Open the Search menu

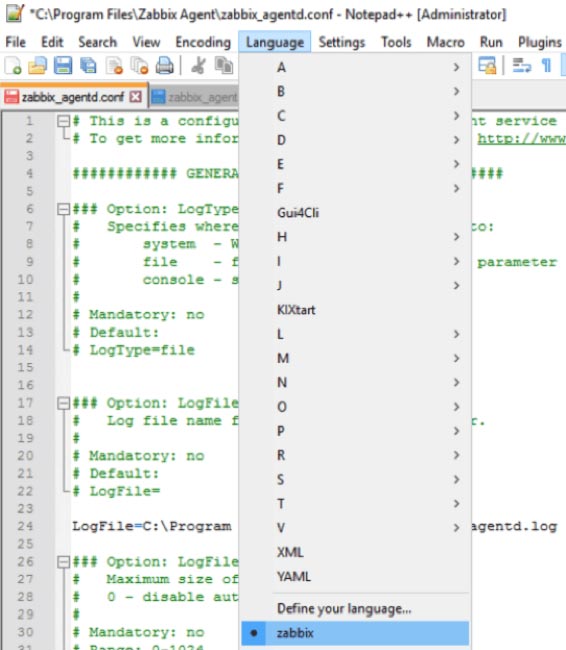(x=97, y=42)
